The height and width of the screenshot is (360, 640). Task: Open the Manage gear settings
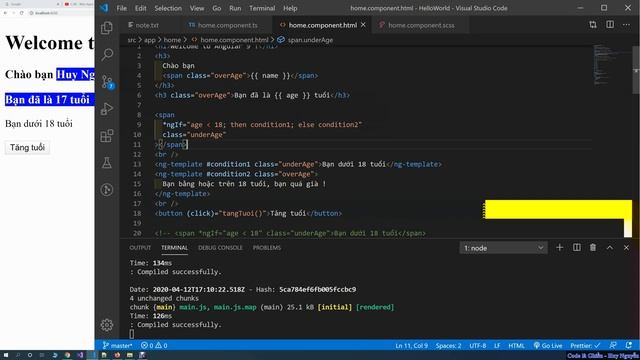point(107,325)
